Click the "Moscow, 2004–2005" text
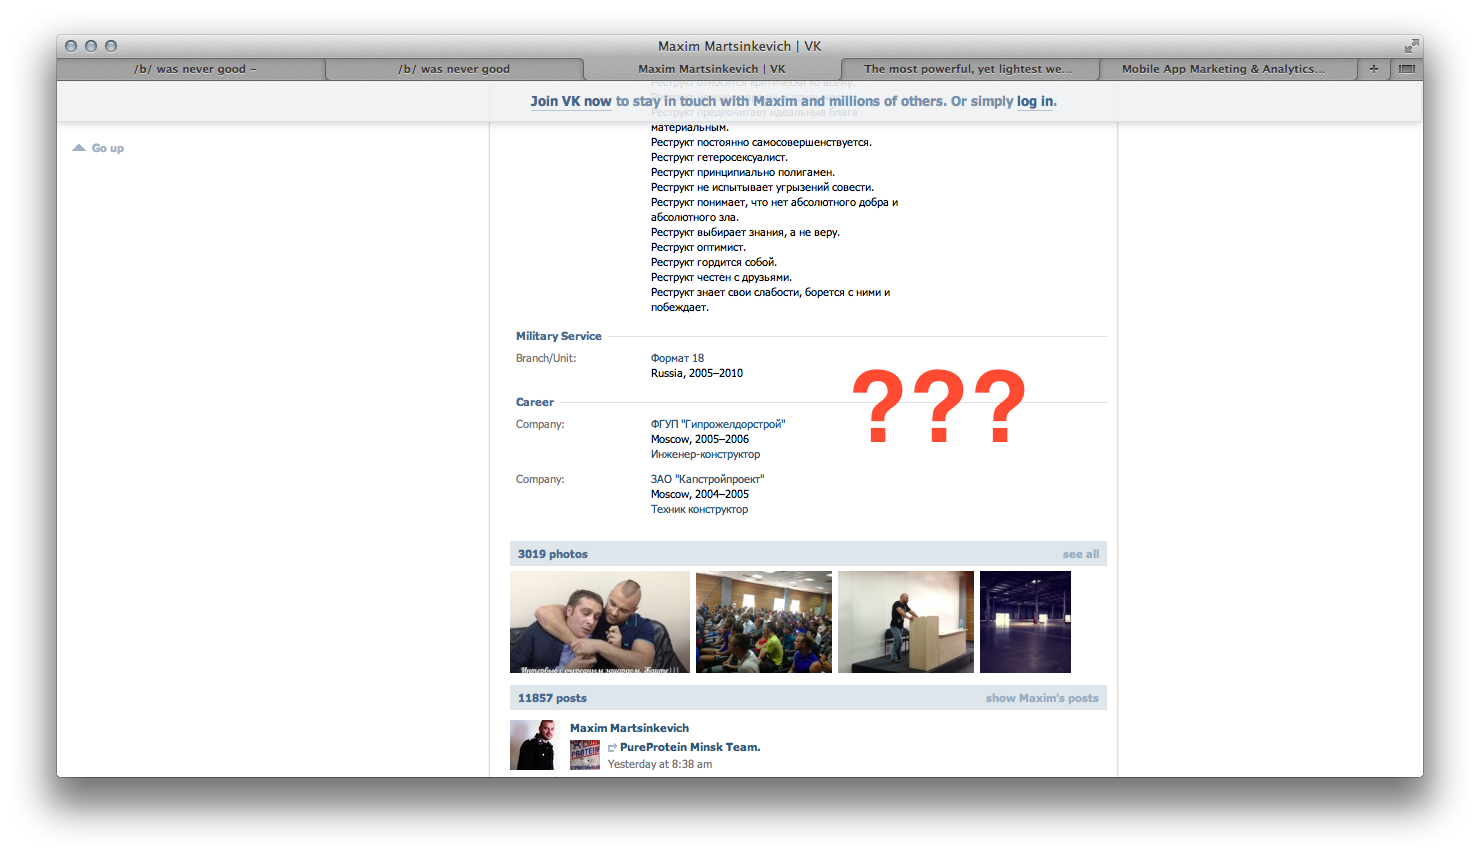Screen dimensions: 1480x856 700,494
